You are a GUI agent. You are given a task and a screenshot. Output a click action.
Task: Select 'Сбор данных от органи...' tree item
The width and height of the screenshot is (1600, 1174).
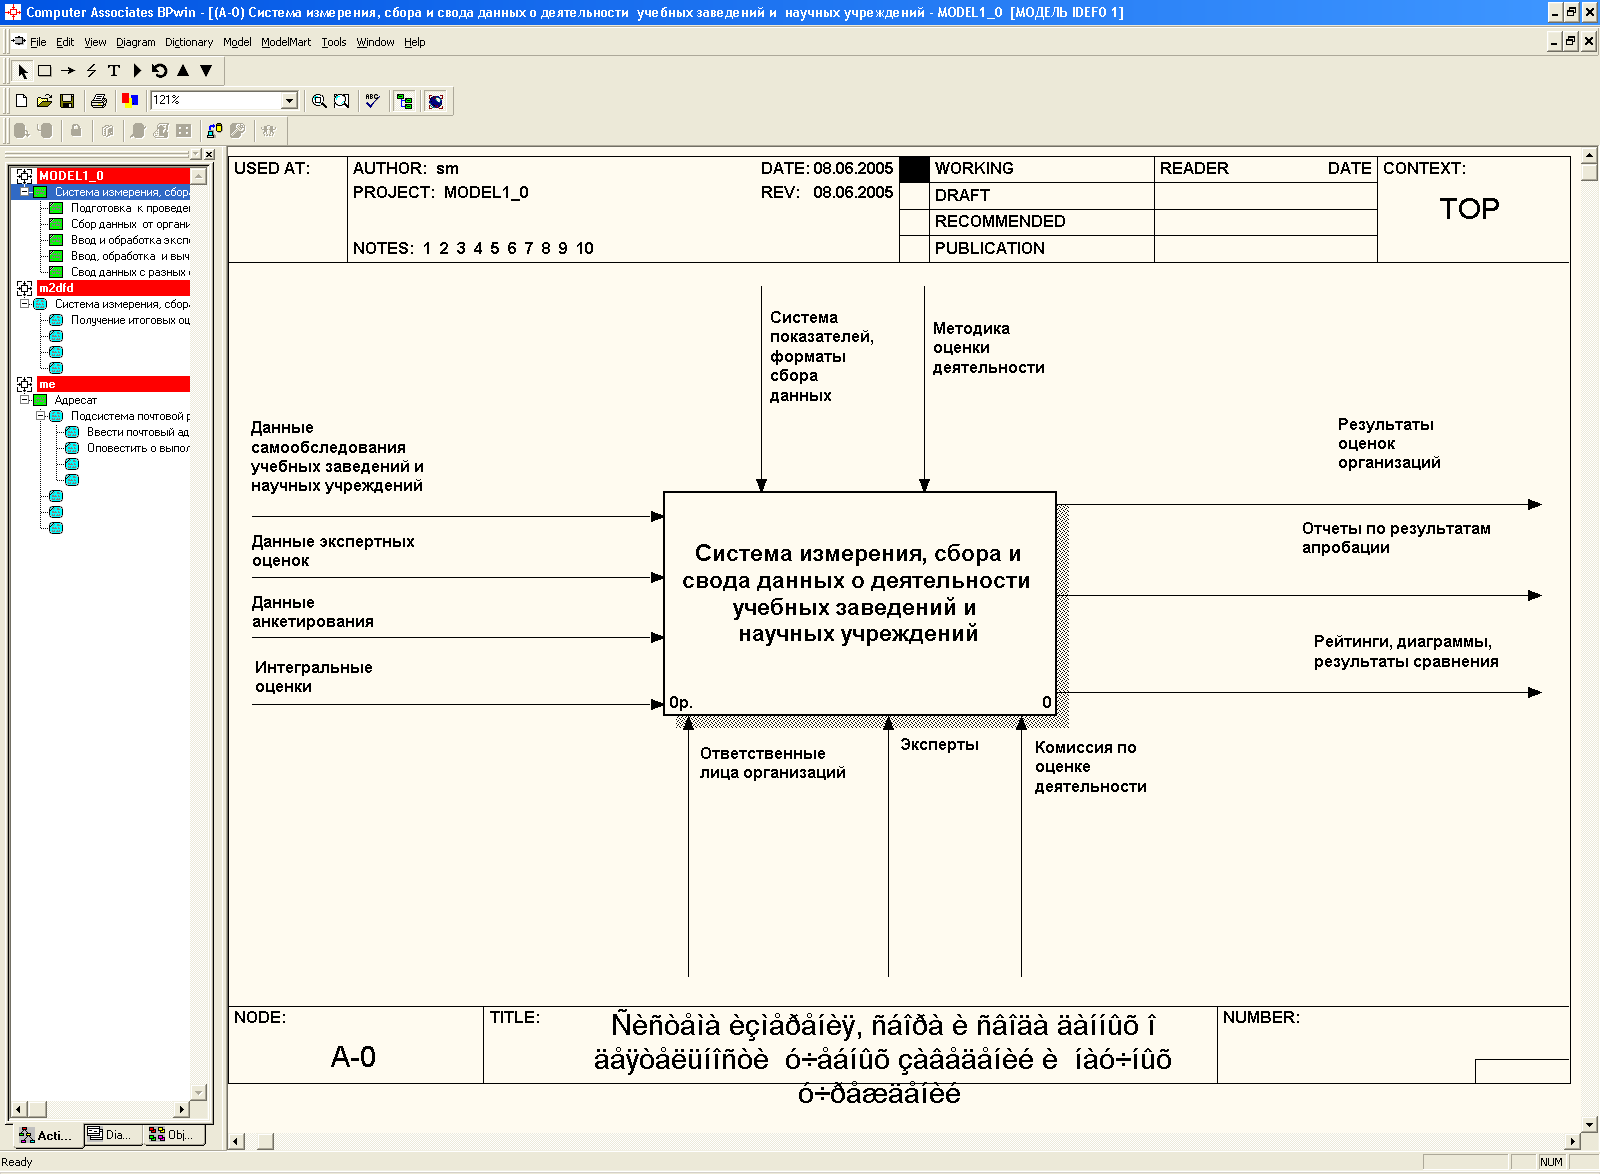130,224
